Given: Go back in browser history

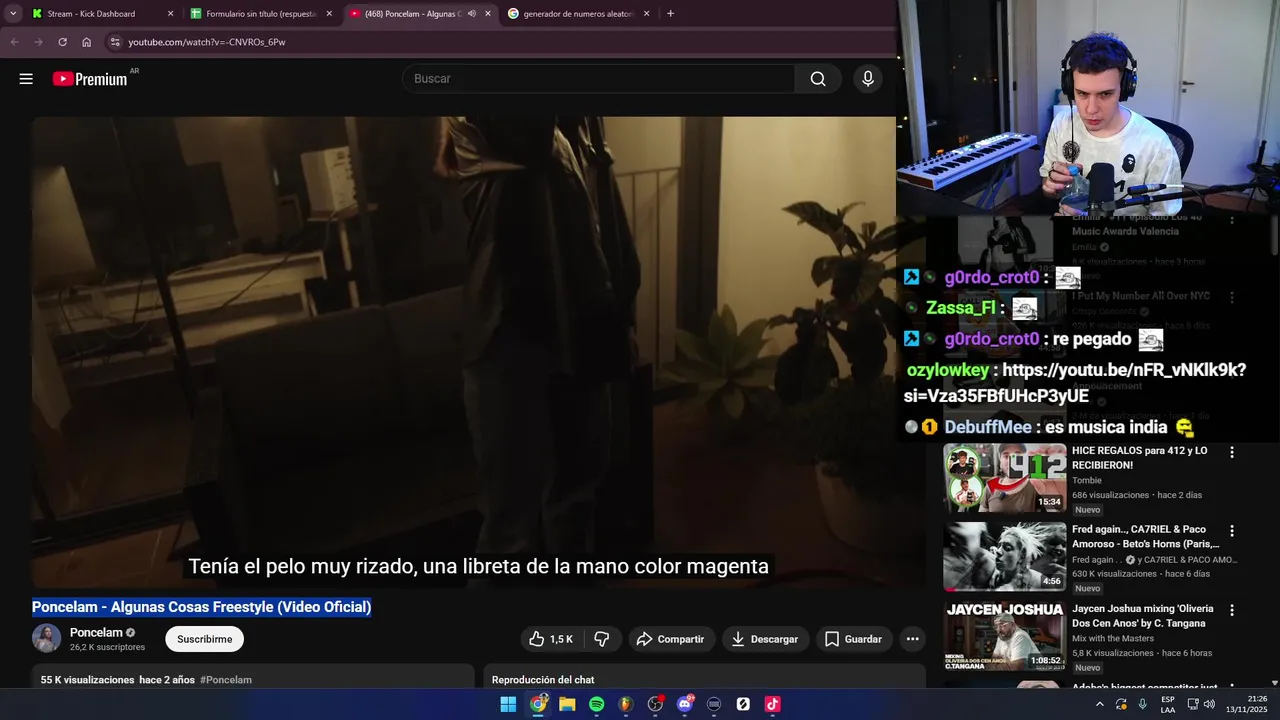Looking at the screenshot, I should coord(15,42).
